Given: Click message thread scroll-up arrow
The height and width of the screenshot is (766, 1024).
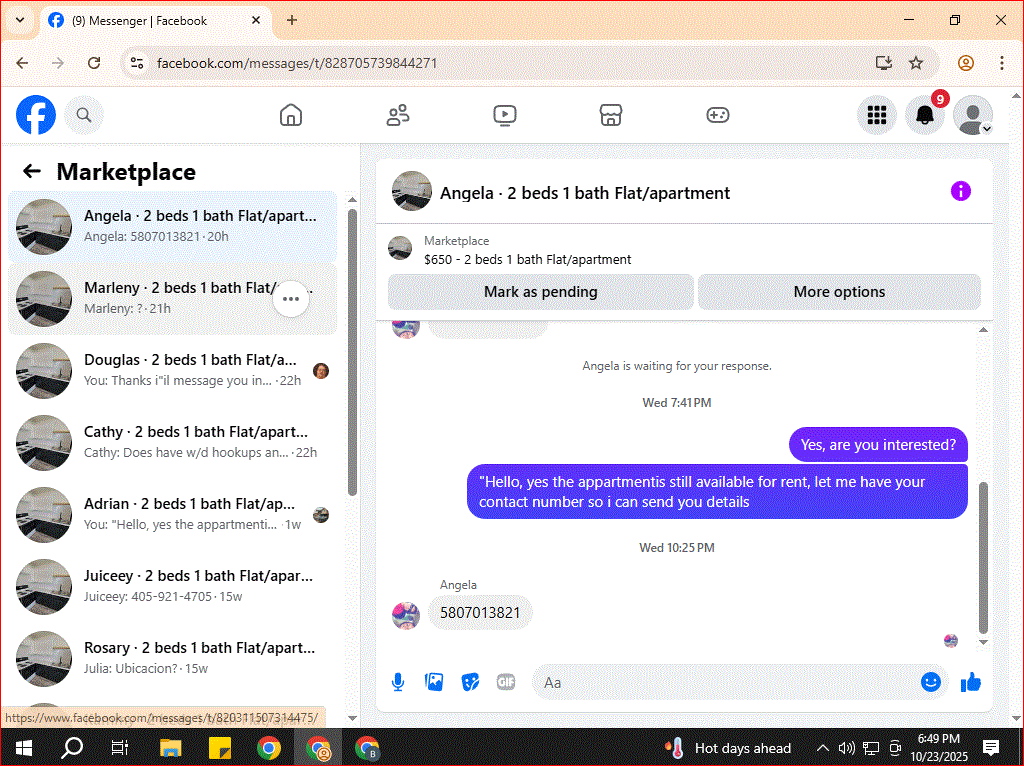Looking at the screenshot, I should (984, 330).
